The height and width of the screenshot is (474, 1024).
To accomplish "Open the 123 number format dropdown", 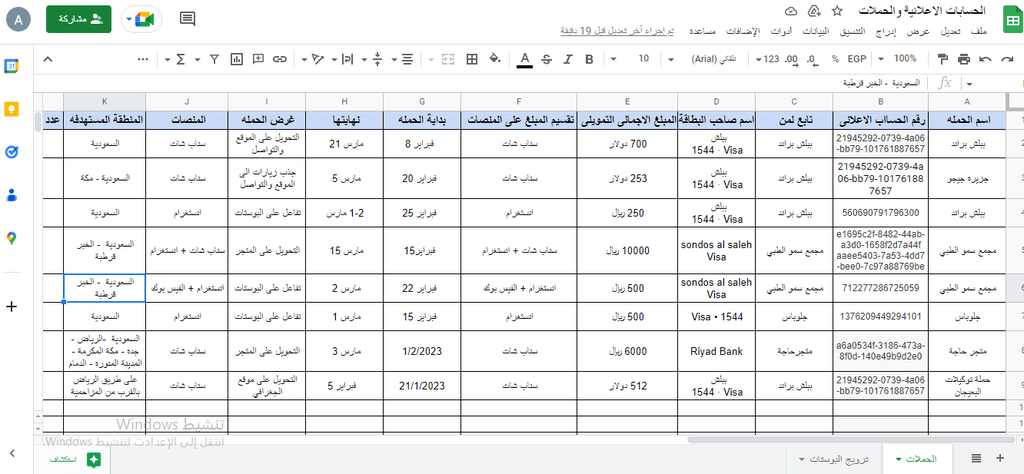I will pyautogui.click(x=767, y=59).
